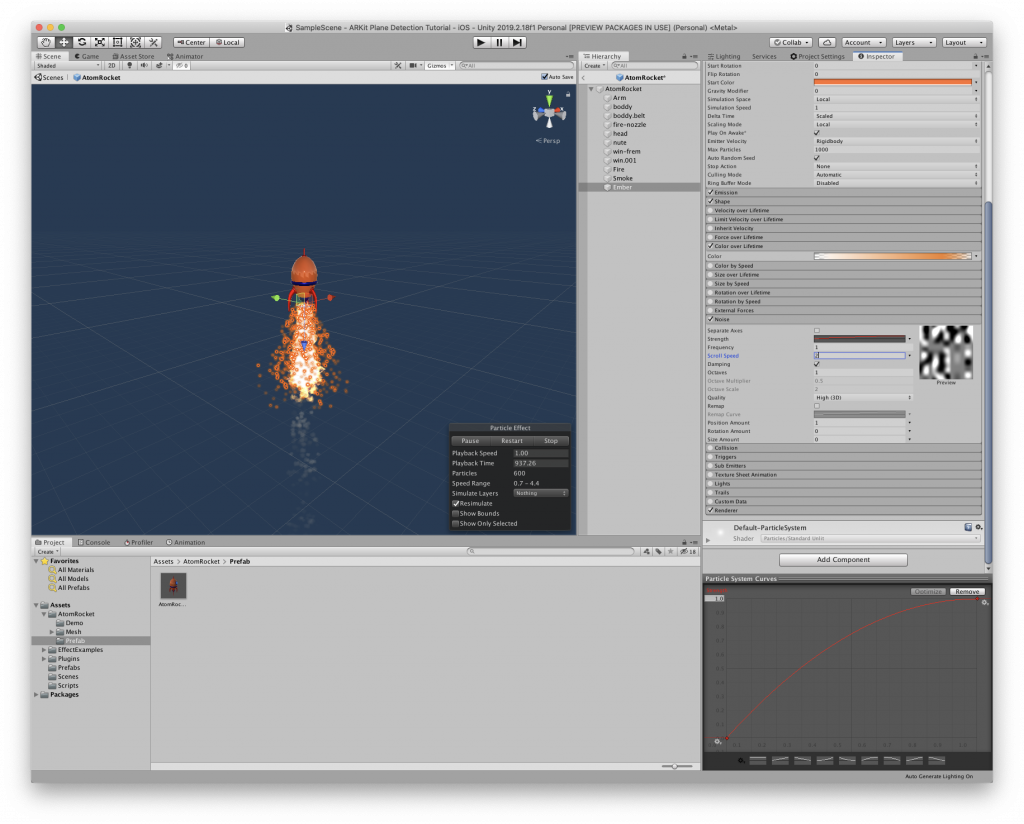Open the custom editor tools button
Image resolution: width=1024 pixels, height=824 pixels.
[x=153, y=42]
